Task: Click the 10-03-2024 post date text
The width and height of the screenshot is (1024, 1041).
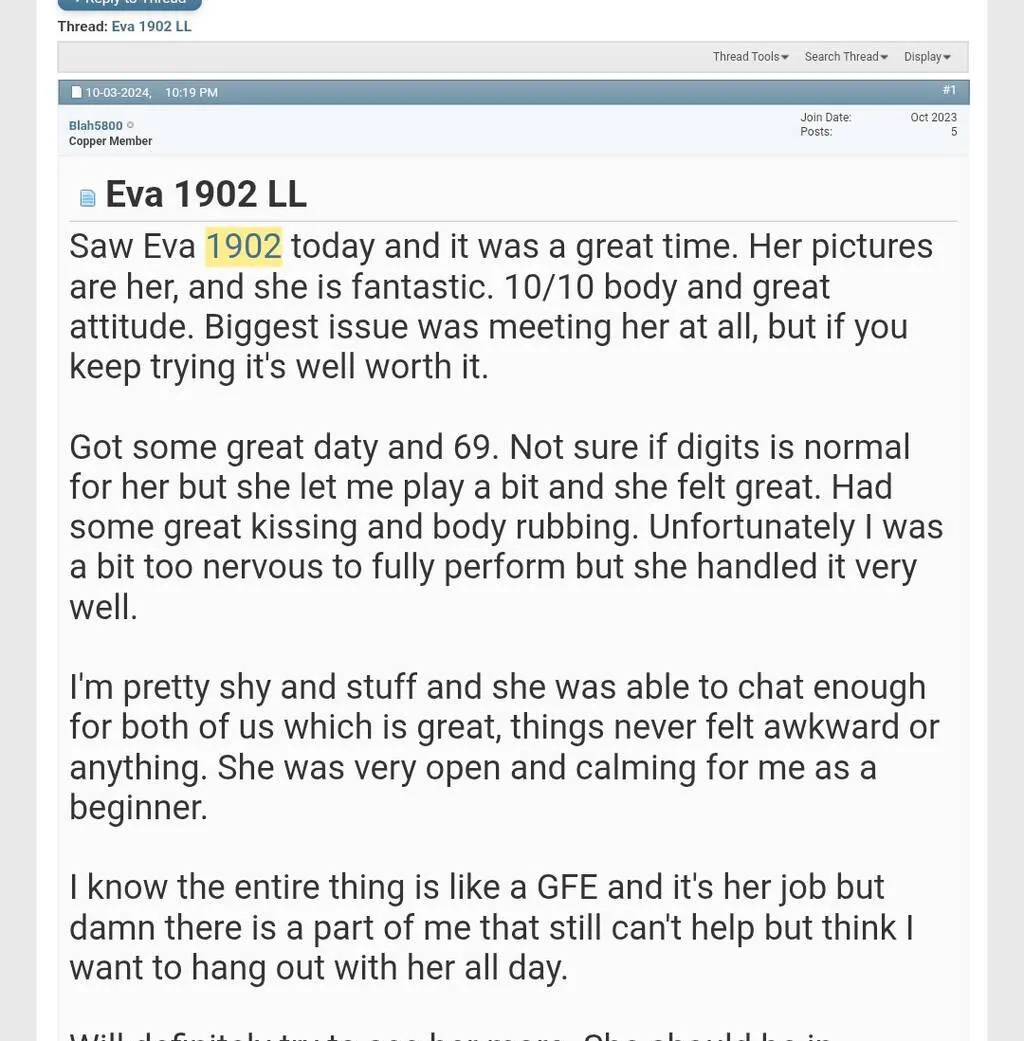Action: [117, 91]
